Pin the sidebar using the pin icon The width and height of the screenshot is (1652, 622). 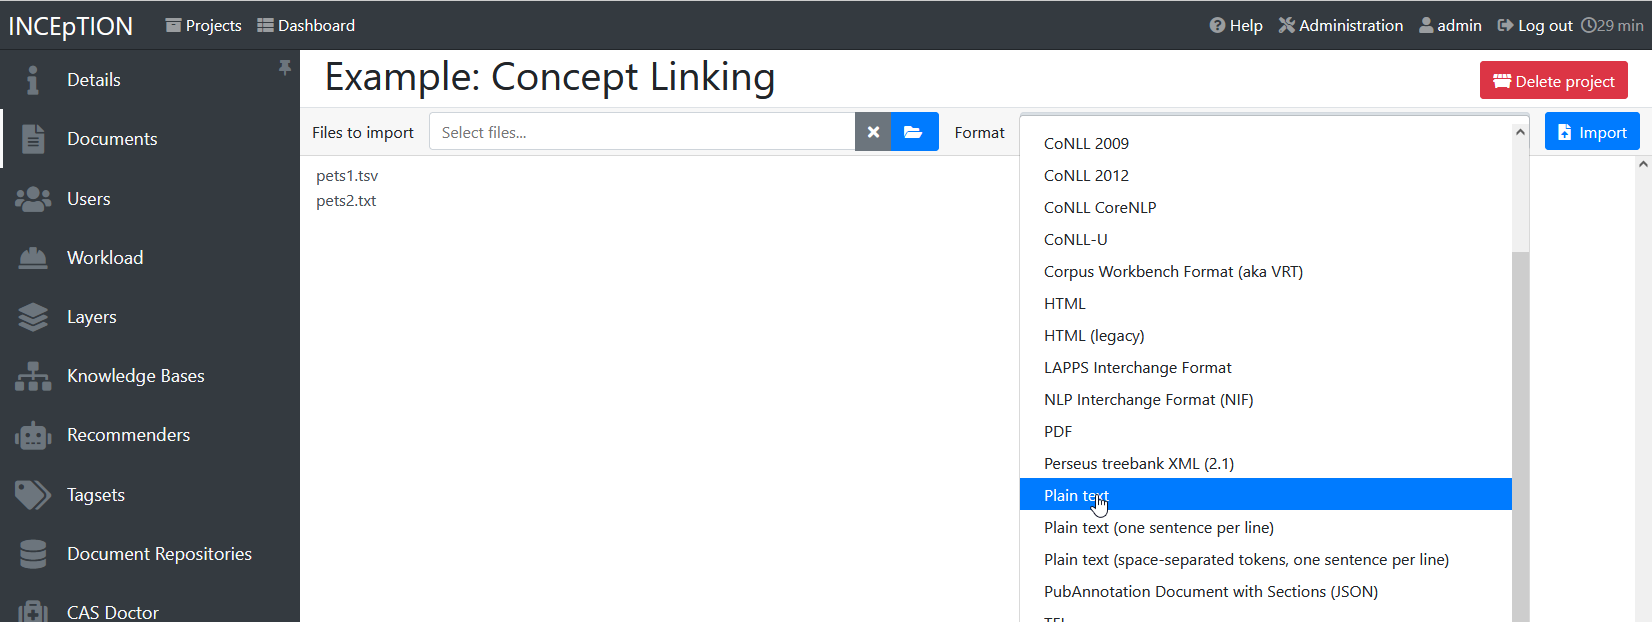[285, 66]
